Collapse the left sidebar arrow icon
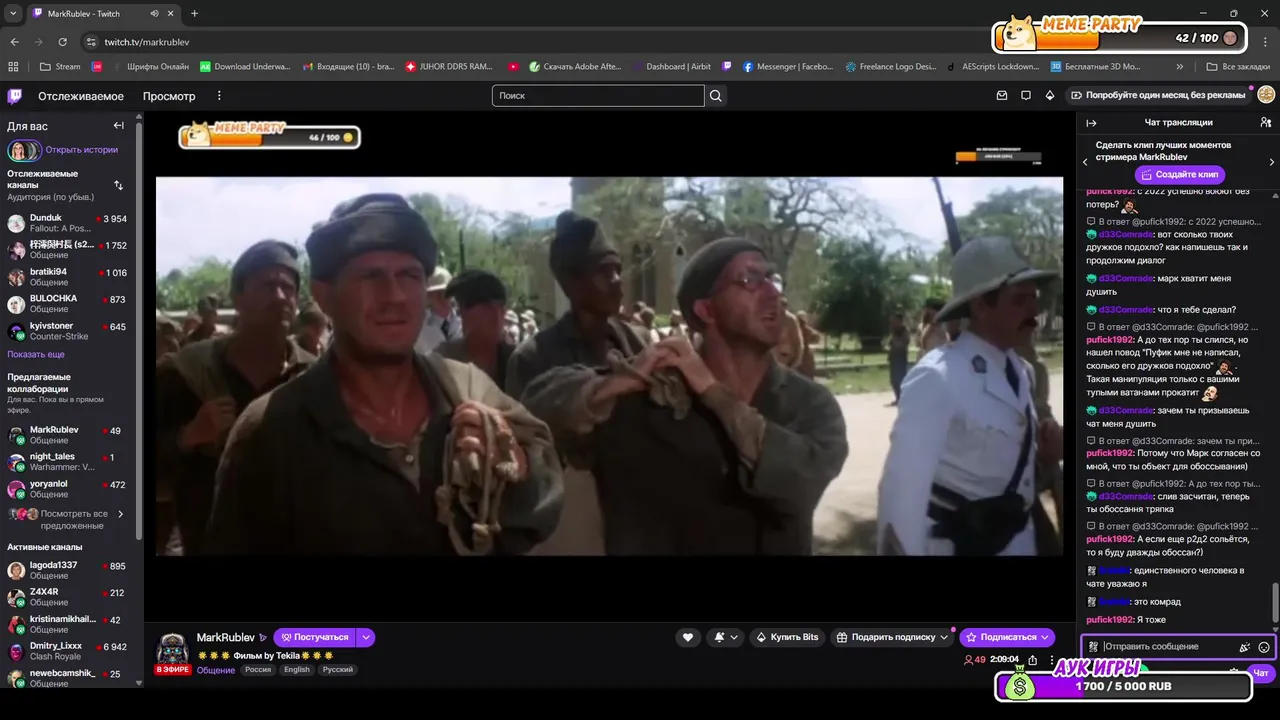1280x720 pixels. click(x=118, y=126)
